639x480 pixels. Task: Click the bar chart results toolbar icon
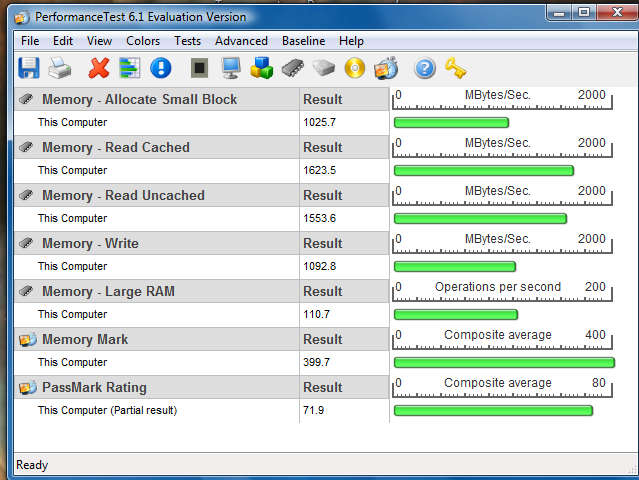tap(130, 68)
